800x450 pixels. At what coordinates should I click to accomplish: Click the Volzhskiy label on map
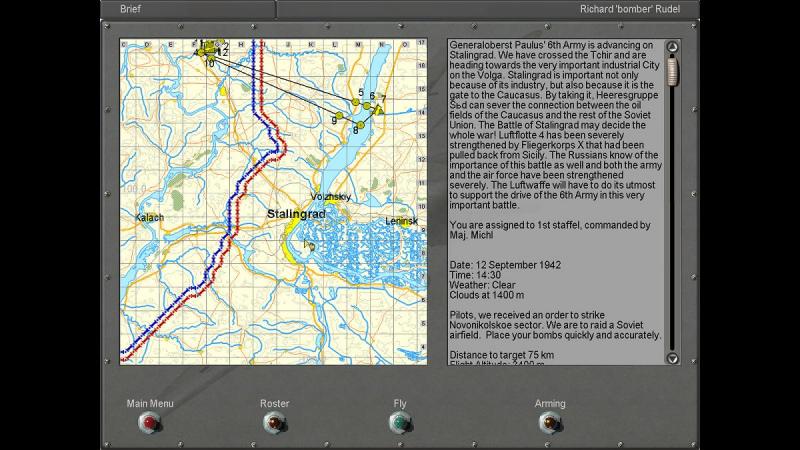(331, 196)
